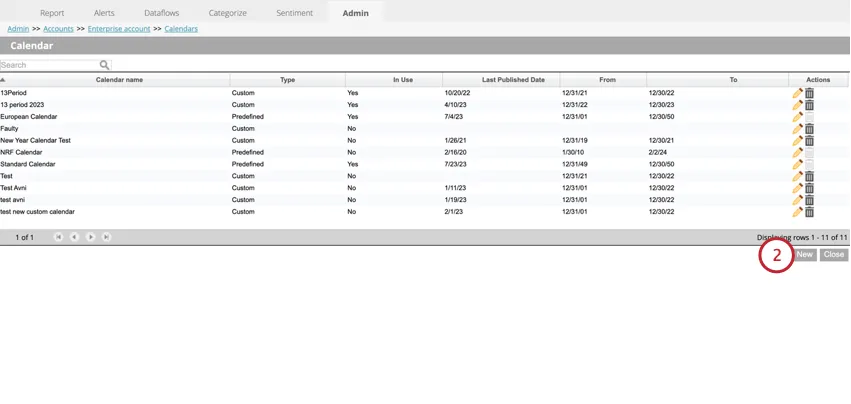Click the Close button
The height and width of the screenshot is (404, 851).
click(834, 255)
